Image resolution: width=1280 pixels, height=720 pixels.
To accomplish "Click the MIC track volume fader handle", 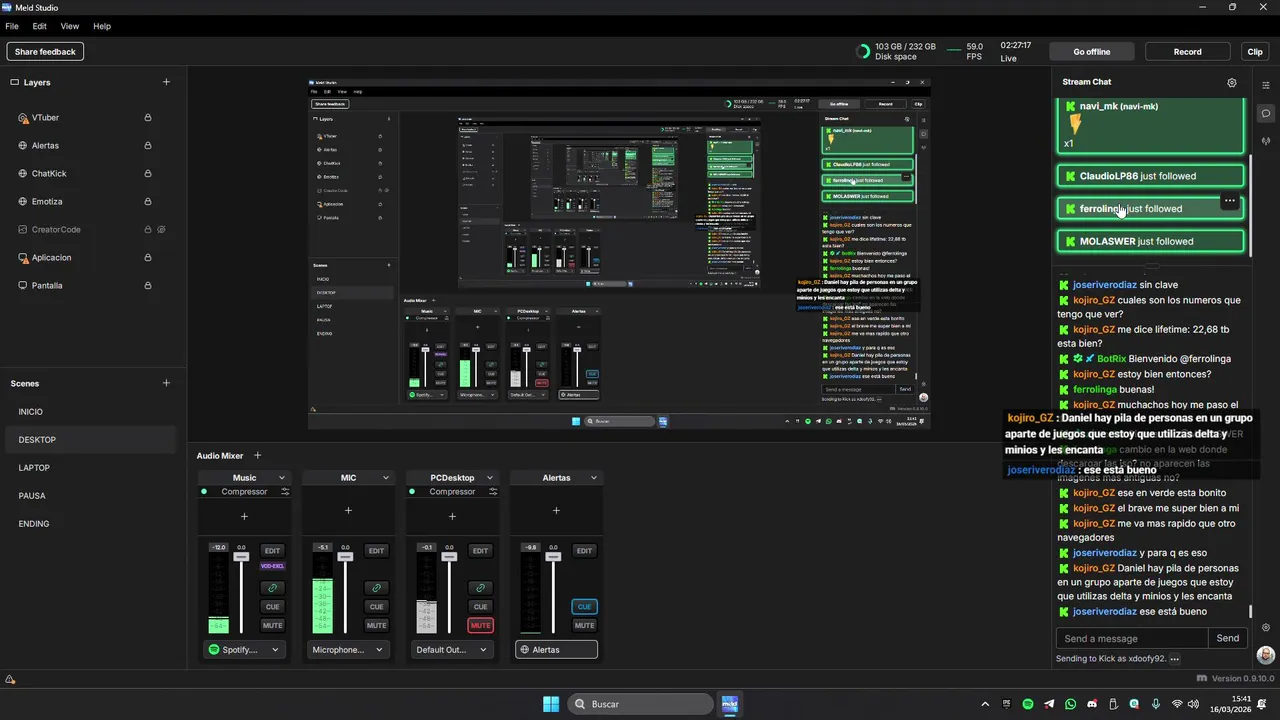I will pyautogui.click(x=345, y=557).
